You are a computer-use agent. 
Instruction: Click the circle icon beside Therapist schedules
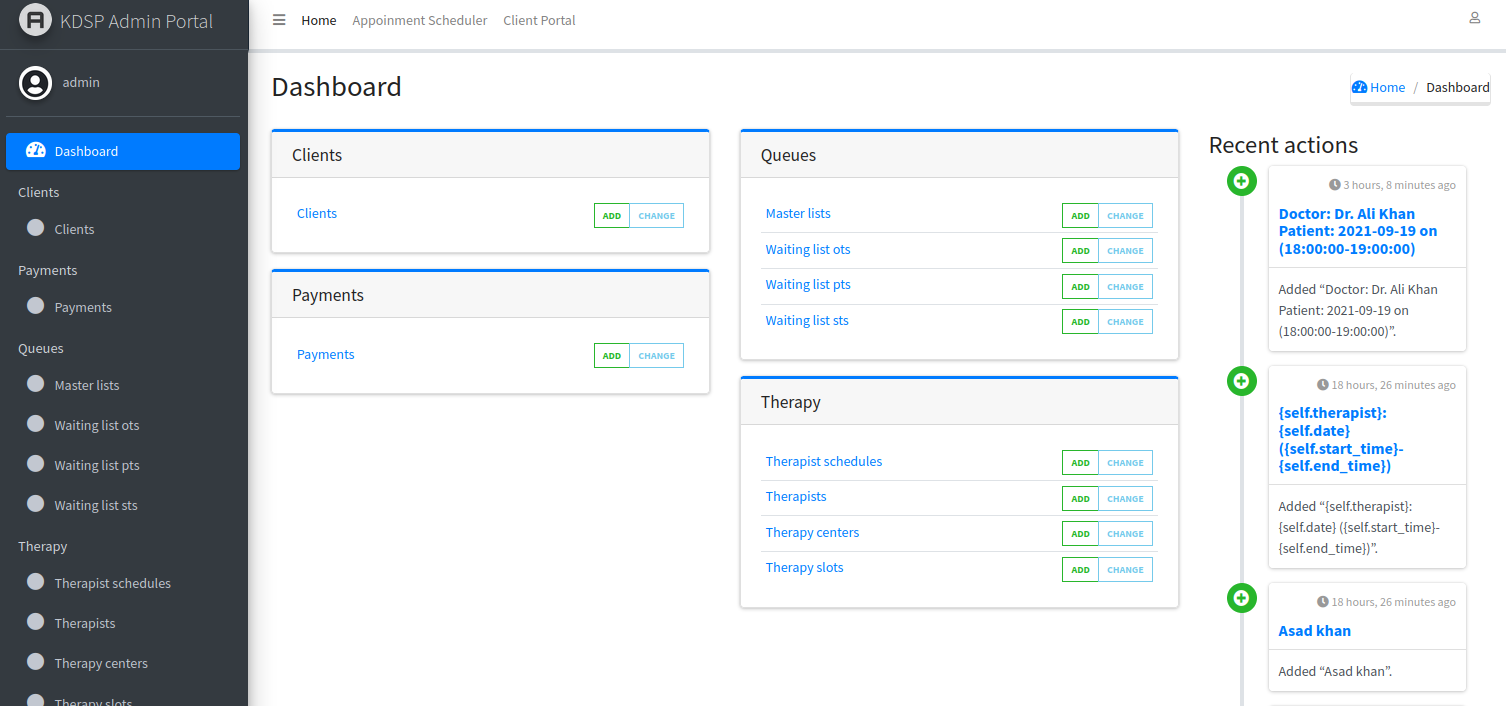(x=36, y=582)
